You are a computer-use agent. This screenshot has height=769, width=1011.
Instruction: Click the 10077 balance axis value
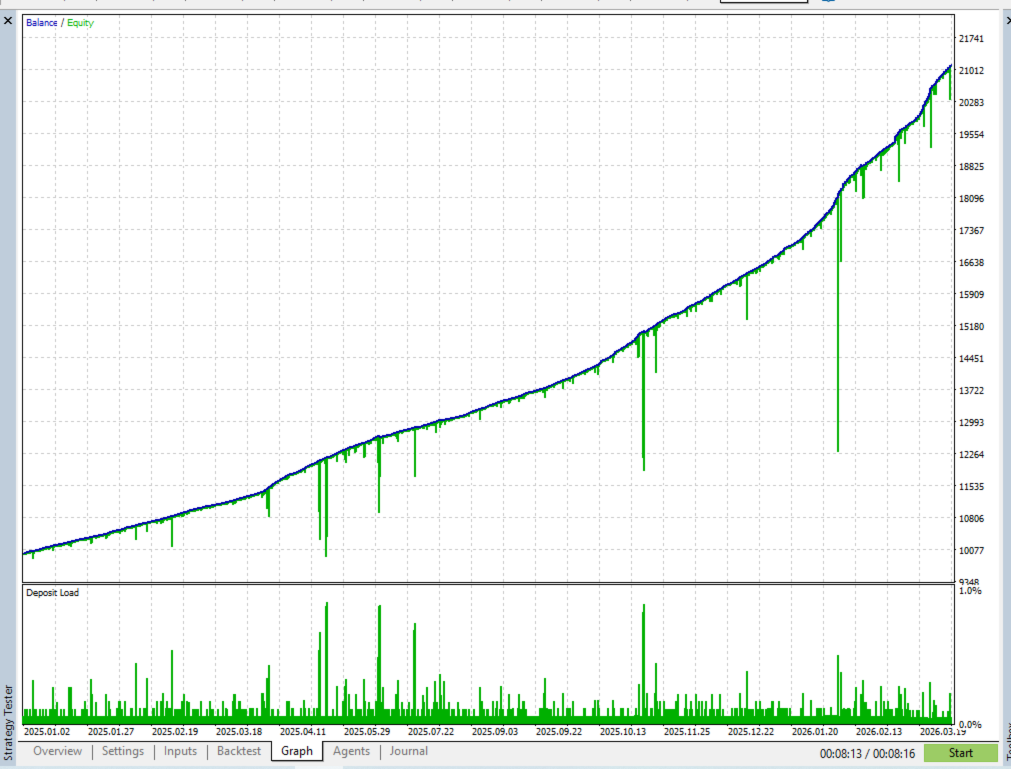(971, 550)
